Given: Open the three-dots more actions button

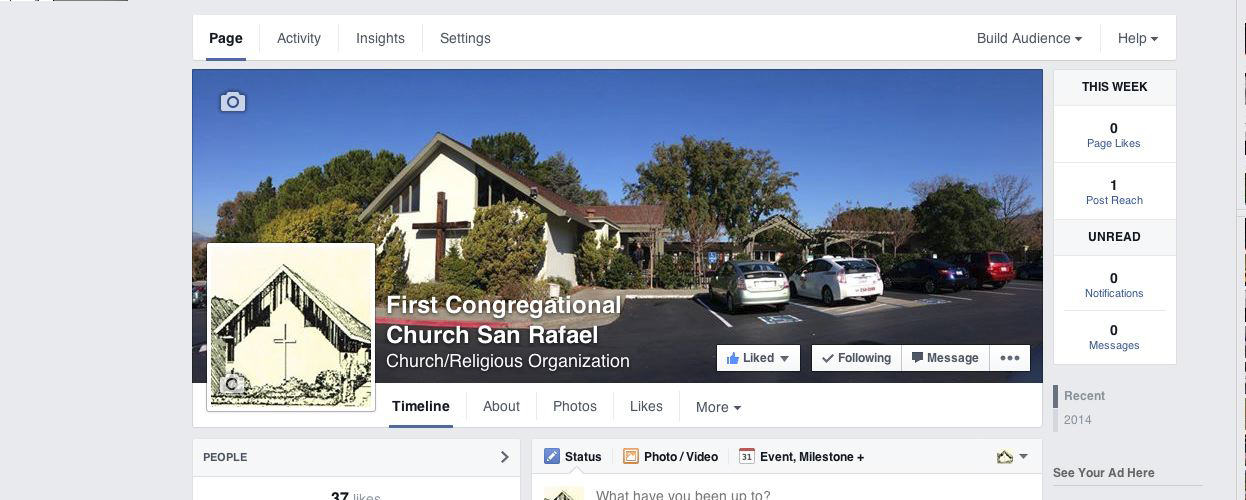Looking at the screenshot, I should tap(1010, 358).
